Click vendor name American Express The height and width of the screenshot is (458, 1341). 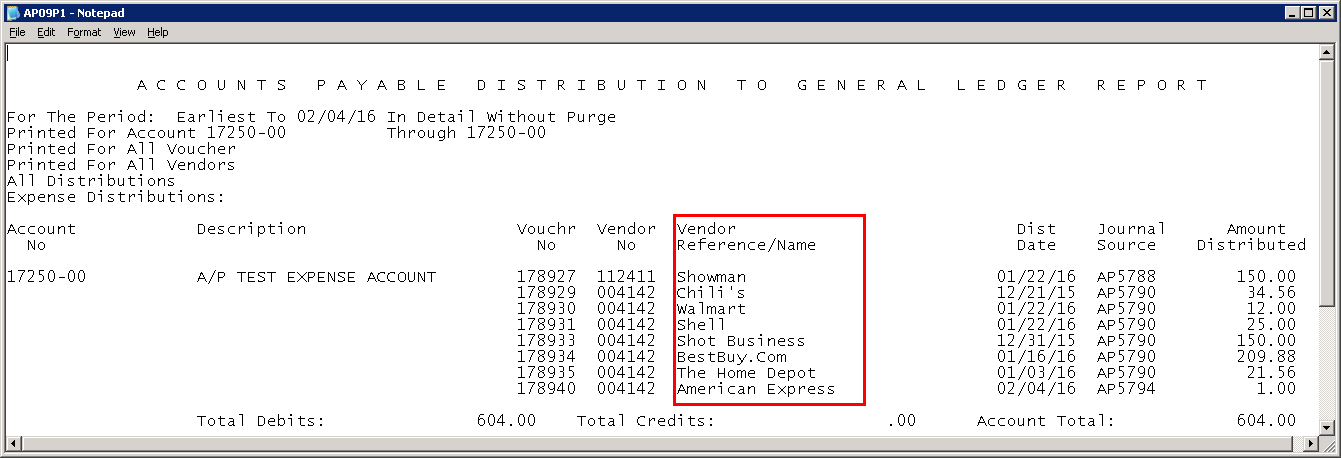756,389
